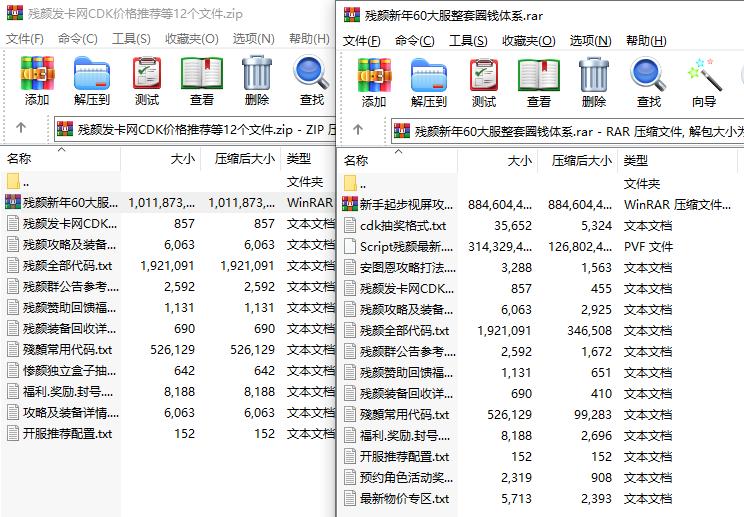Click Extract To icon in right RAR window
744x517 pixels.
[429, 81]
